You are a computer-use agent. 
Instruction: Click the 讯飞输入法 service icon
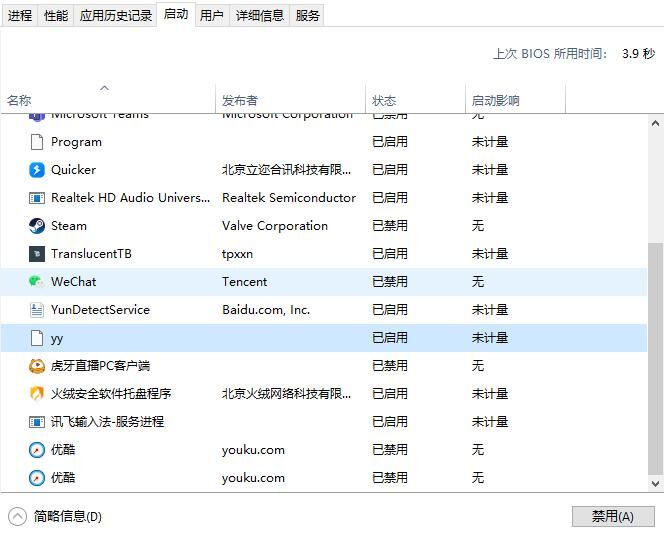click(37, 422)
